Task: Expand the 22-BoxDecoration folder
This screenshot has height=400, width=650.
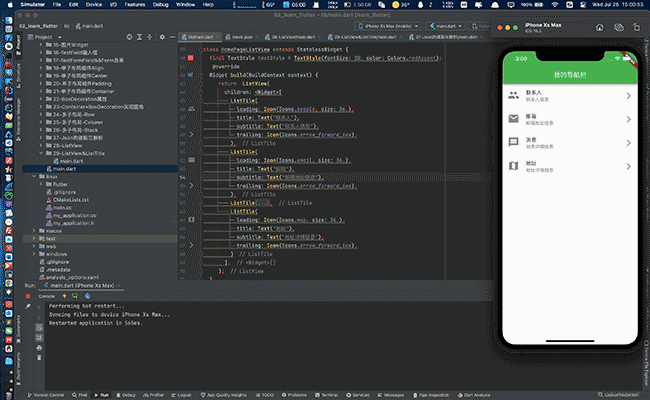Action: tap(41, 99)
